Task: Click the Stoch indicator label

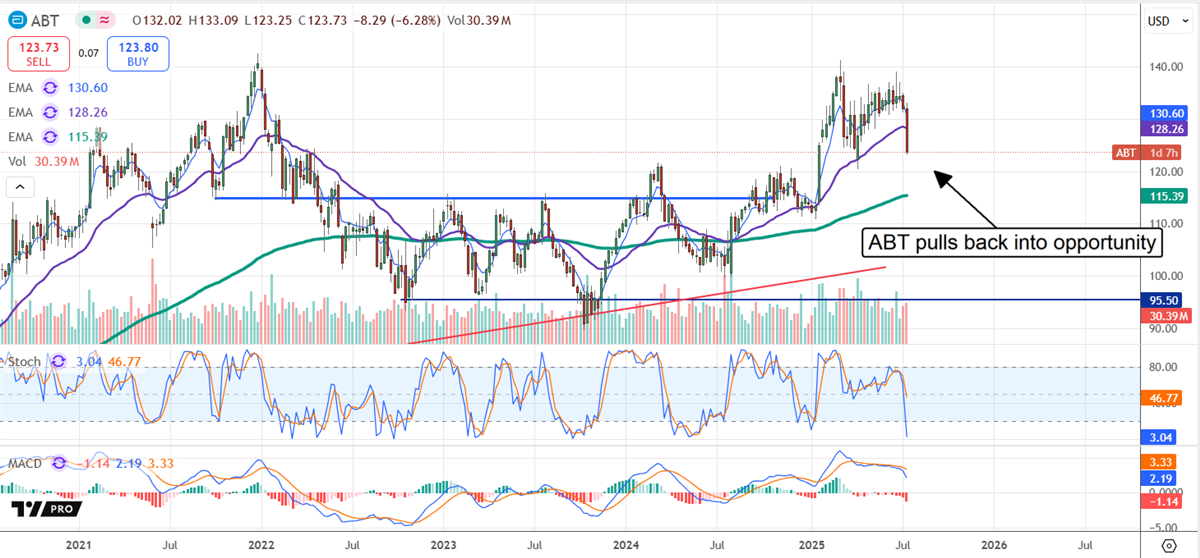Action: (x=24, y=361)
